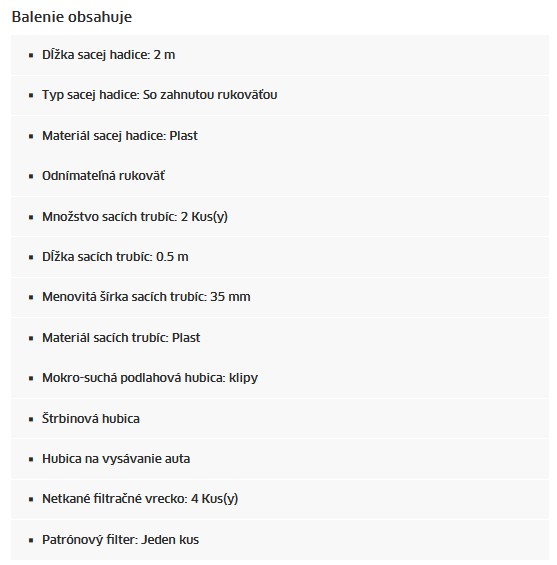Click 'Materiál sacích trubíc: Plast' entry

coord(121,338)
